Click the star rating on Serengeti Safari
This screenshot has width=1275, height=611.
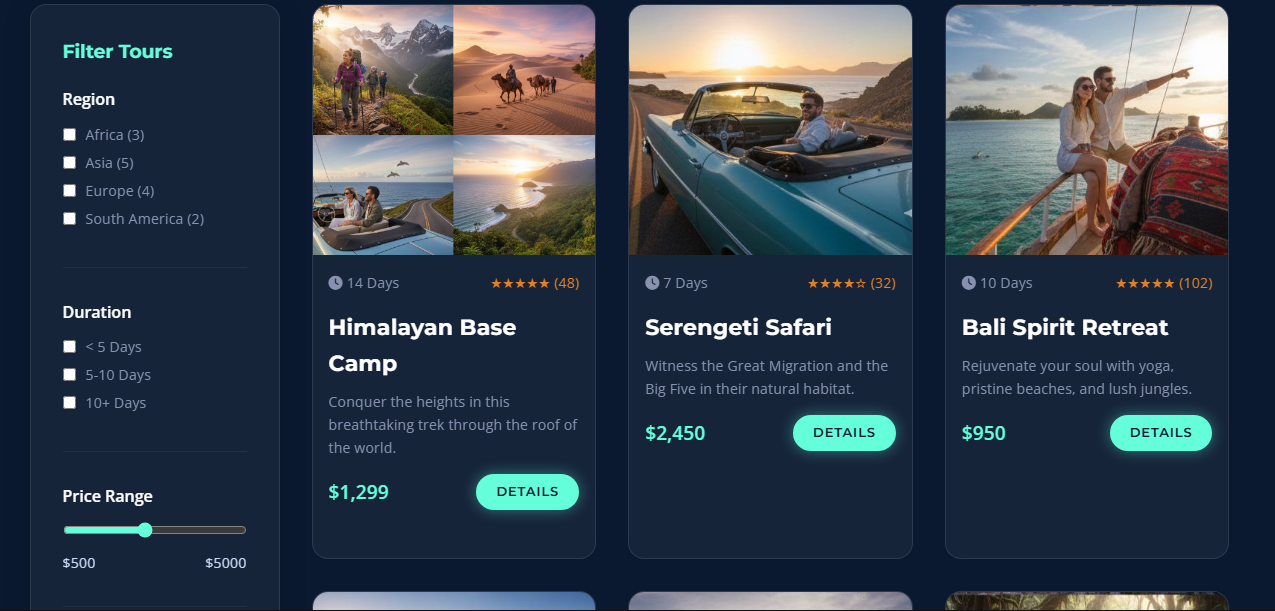[x=837, y=283]
